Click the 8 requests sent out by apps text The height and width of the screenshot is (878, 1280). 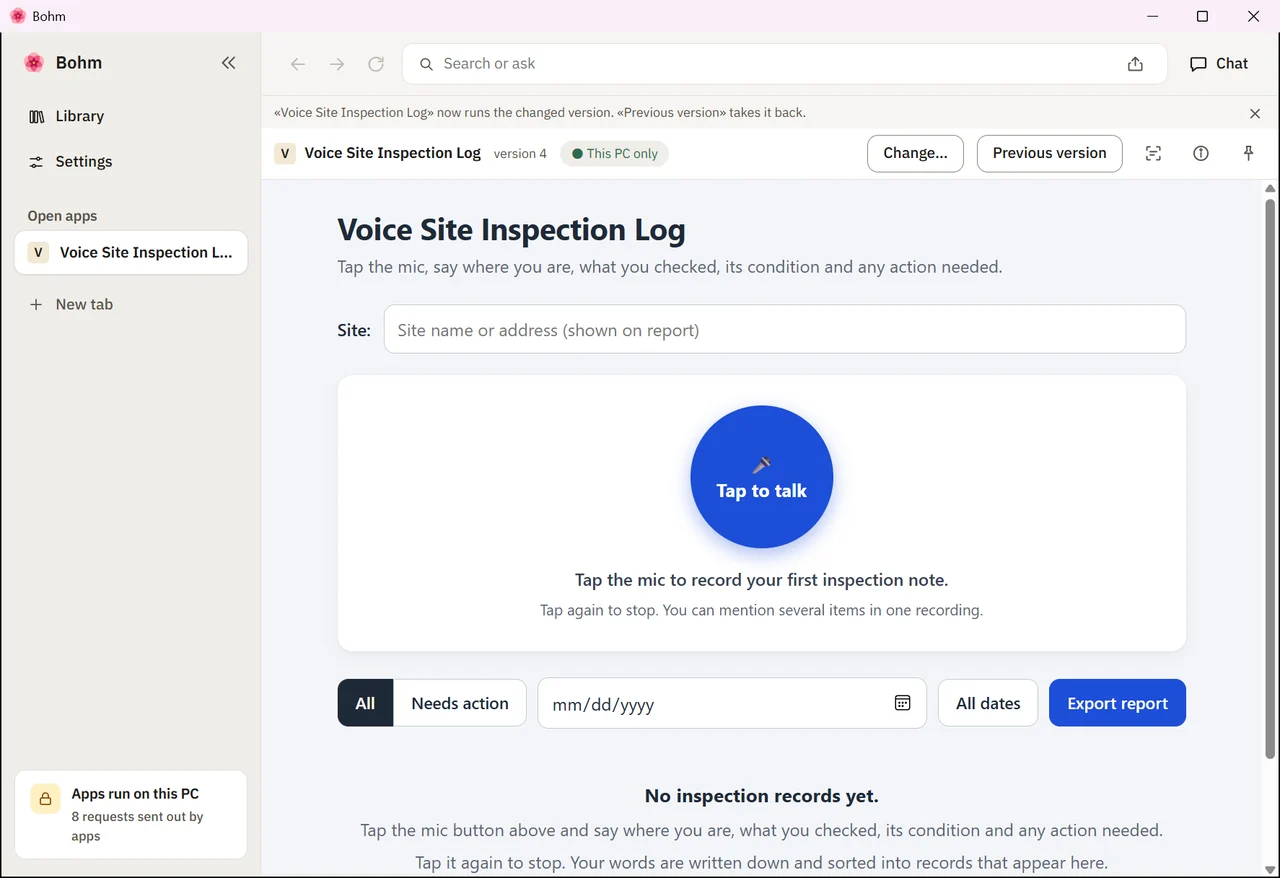click(x=137, y=826)
